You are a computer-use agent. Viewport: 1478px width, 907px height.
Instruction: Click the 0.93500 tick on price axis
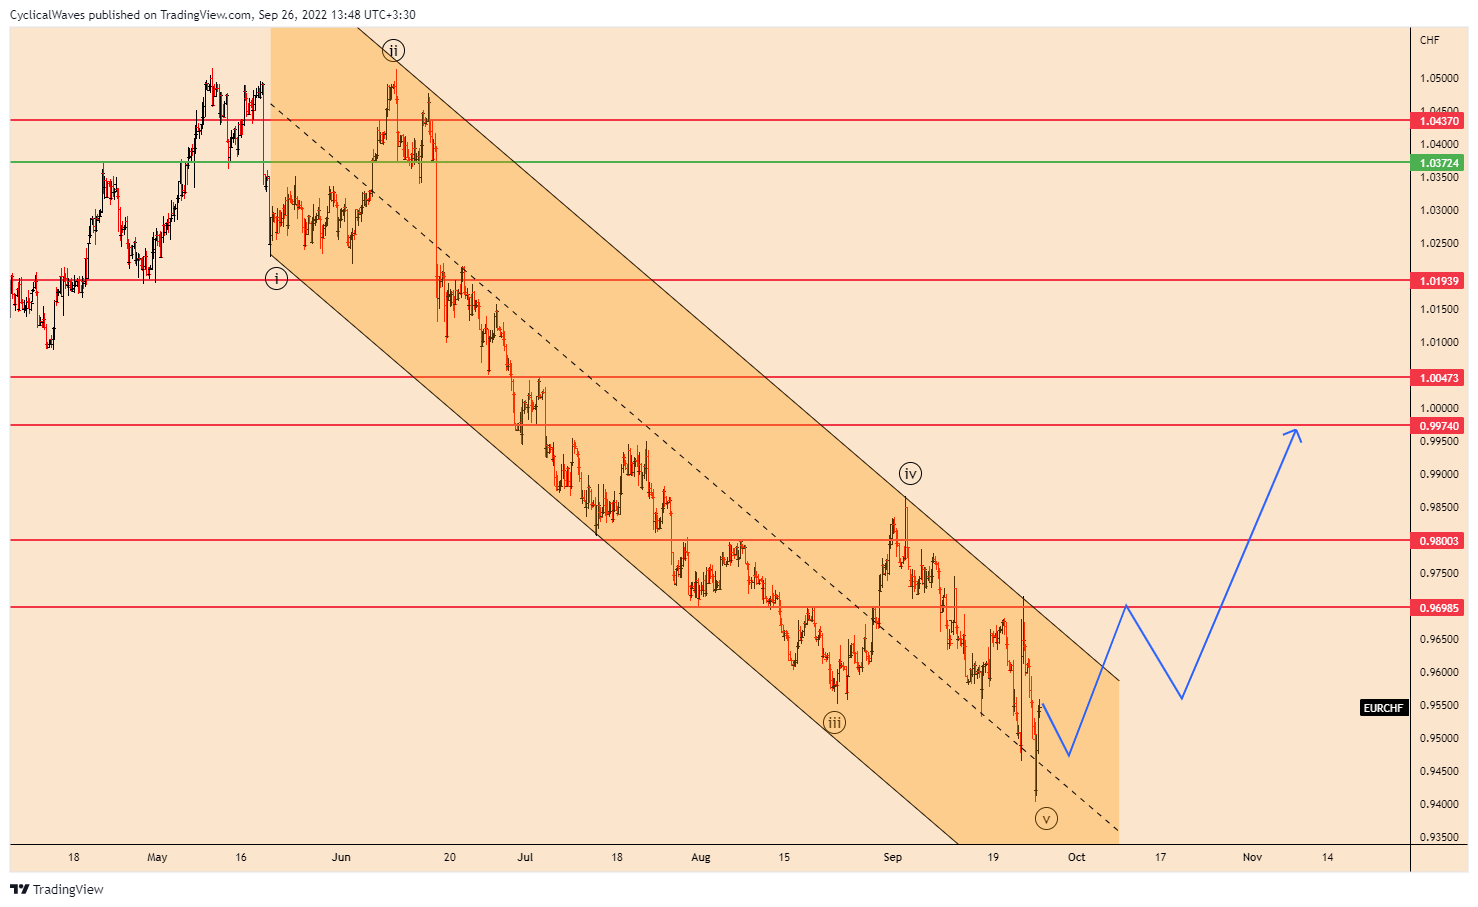click(1439, 837)
